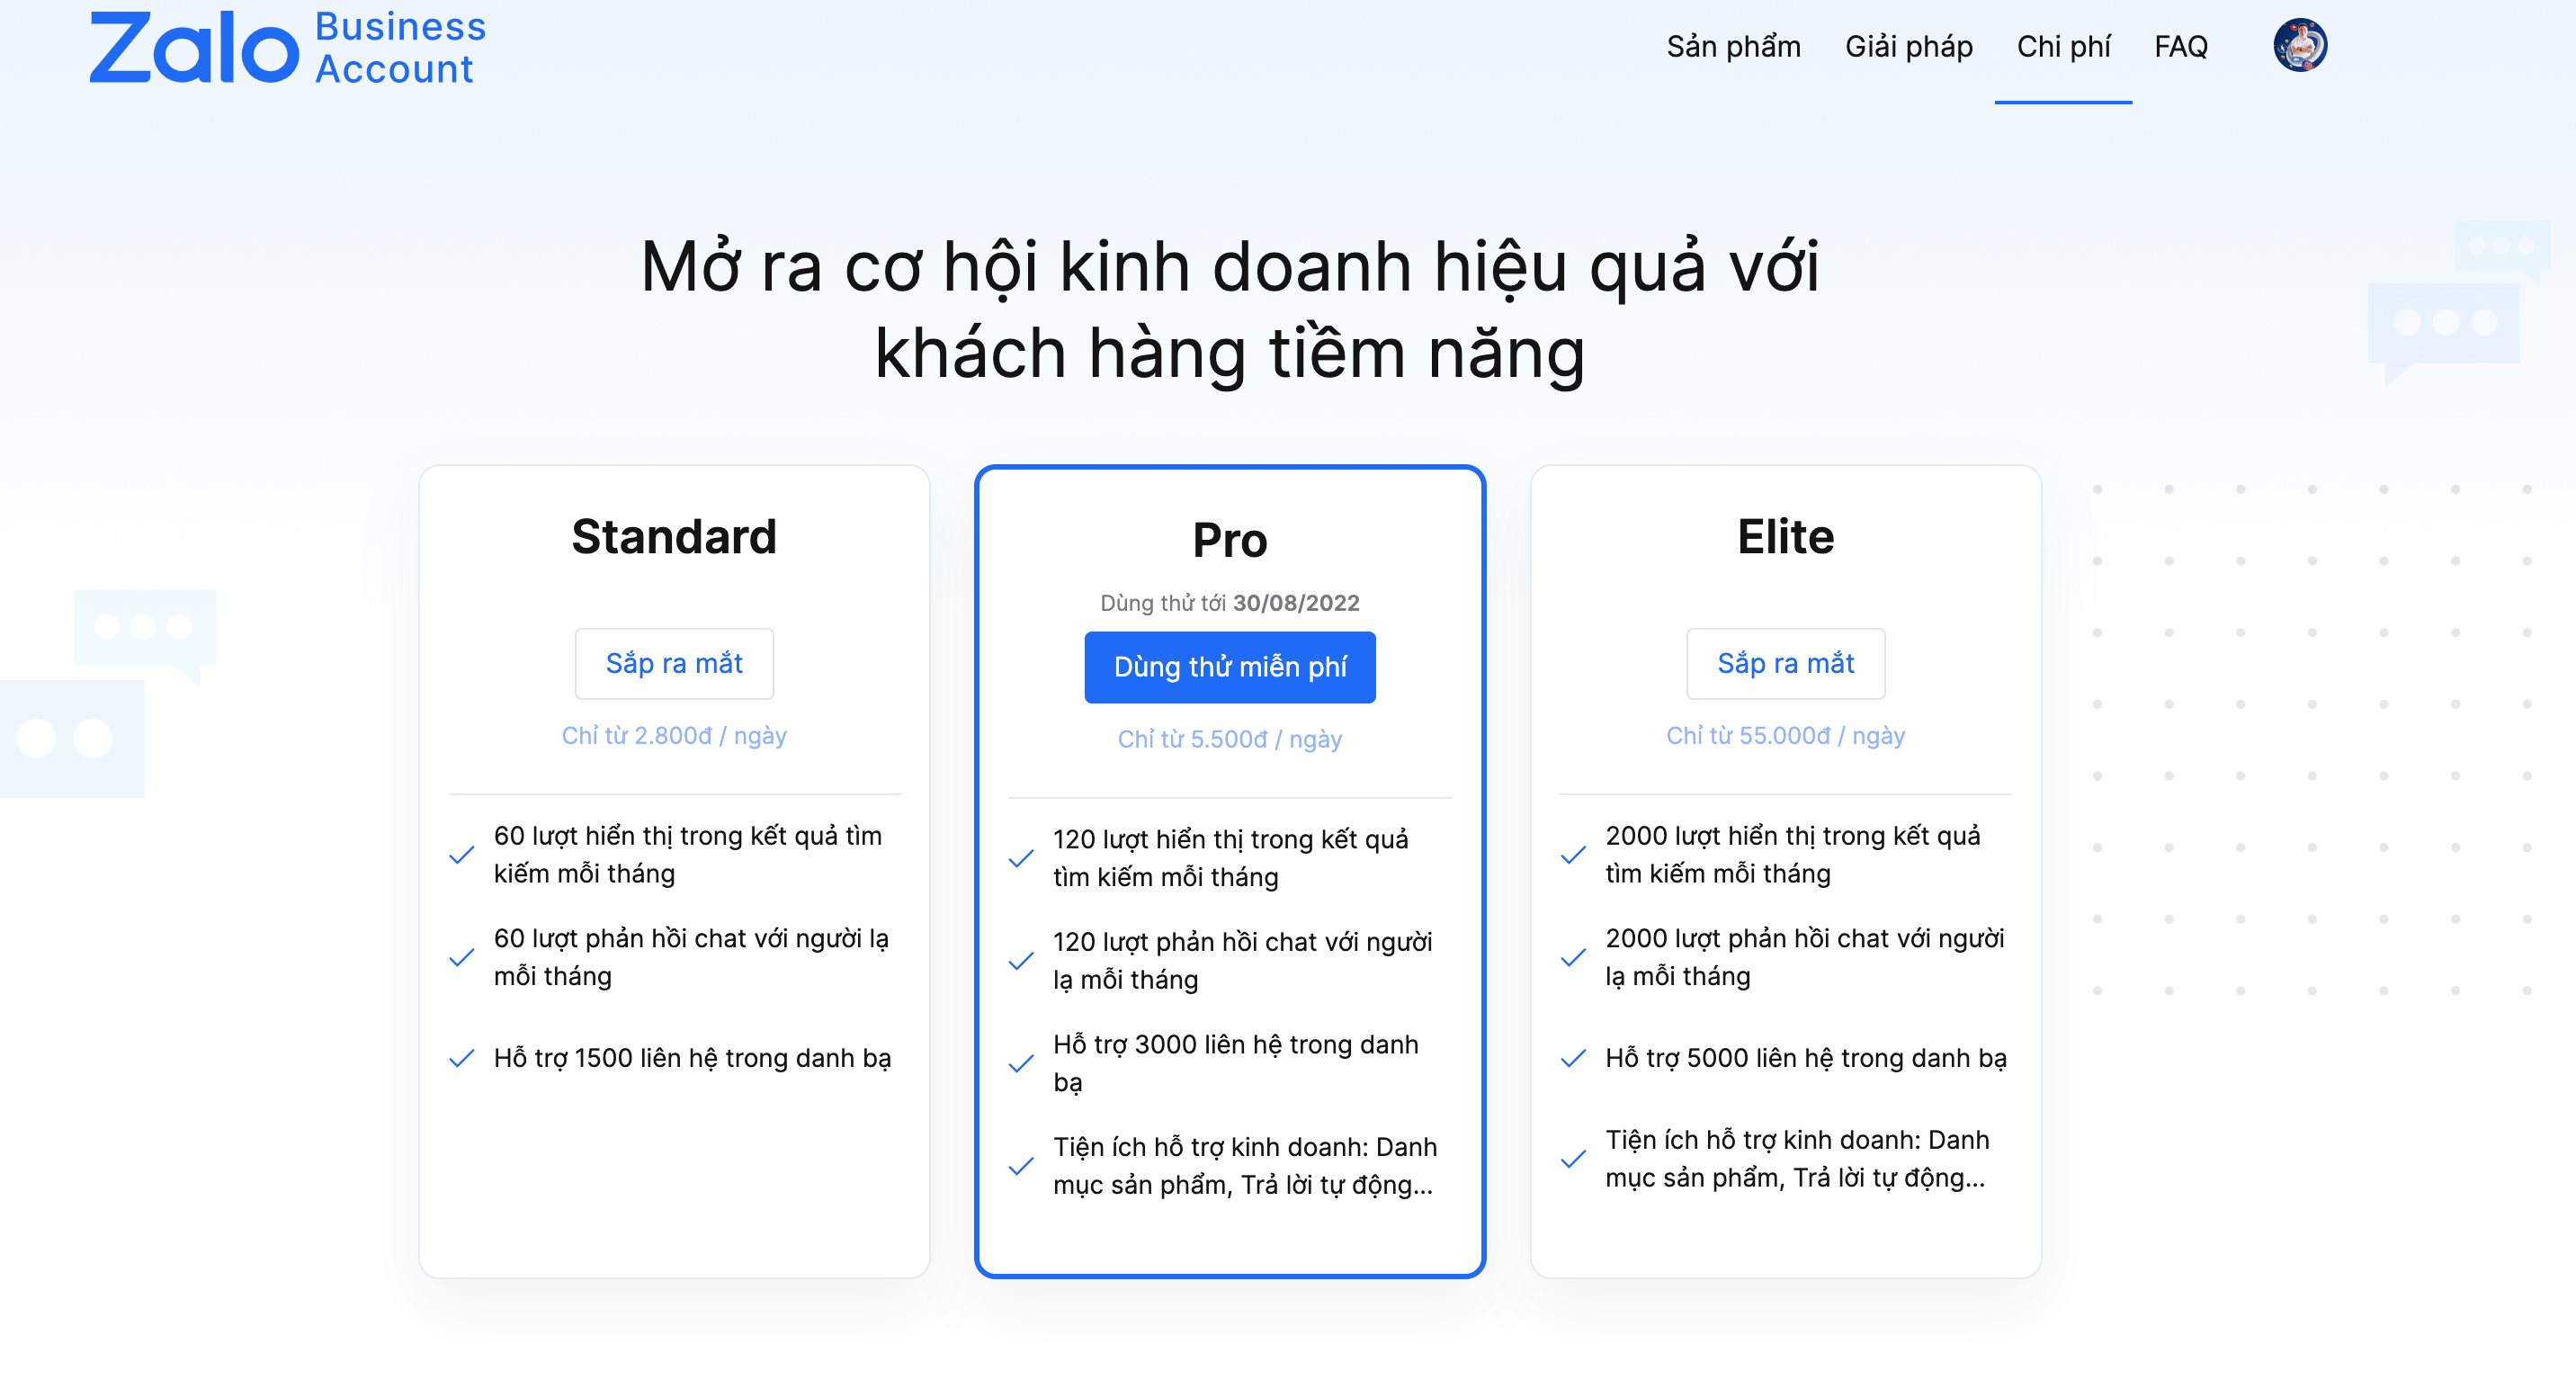The height and width of the screenshot is (1380, 2576).
Task: Click checkmark beside 60 lượt hiển thị
Action: click(461, 855)
